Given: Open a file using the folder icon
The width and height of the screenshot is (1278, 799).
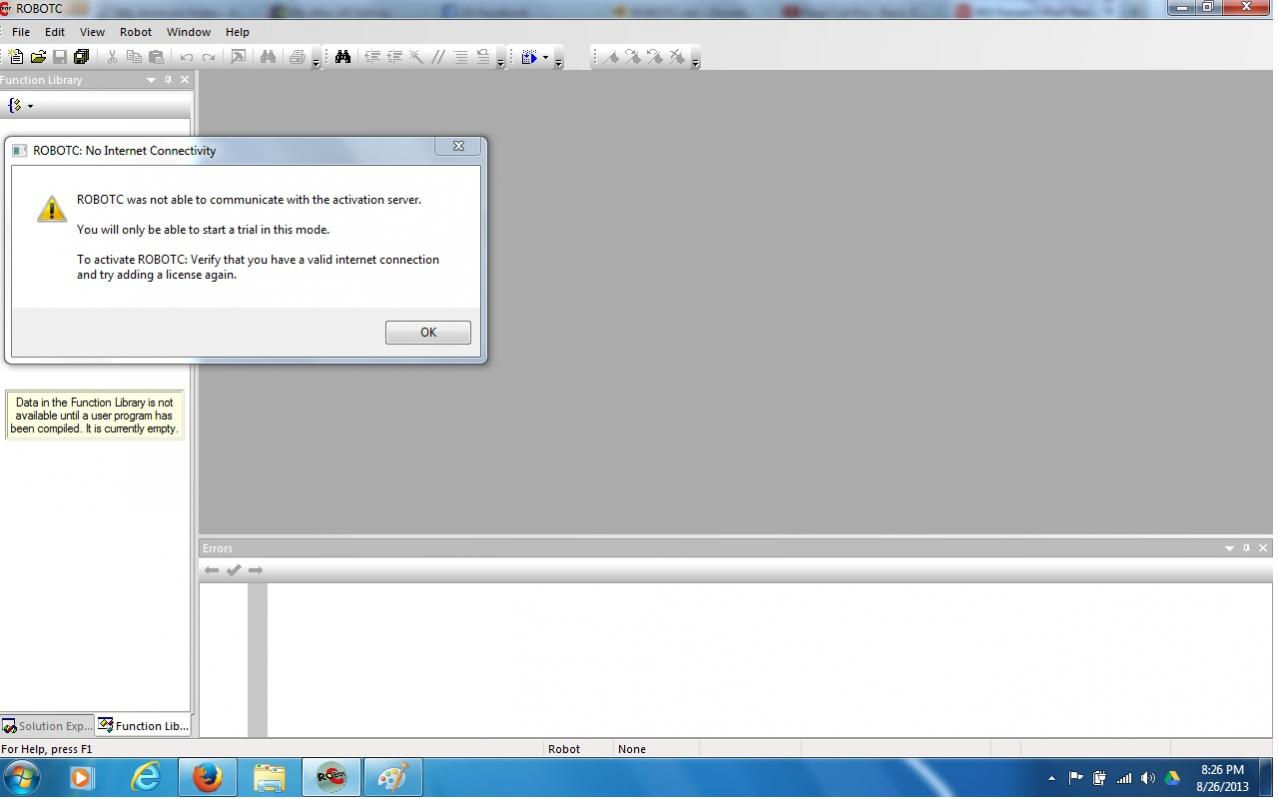Looking at the screenshot, I should (x=38, y=57).
